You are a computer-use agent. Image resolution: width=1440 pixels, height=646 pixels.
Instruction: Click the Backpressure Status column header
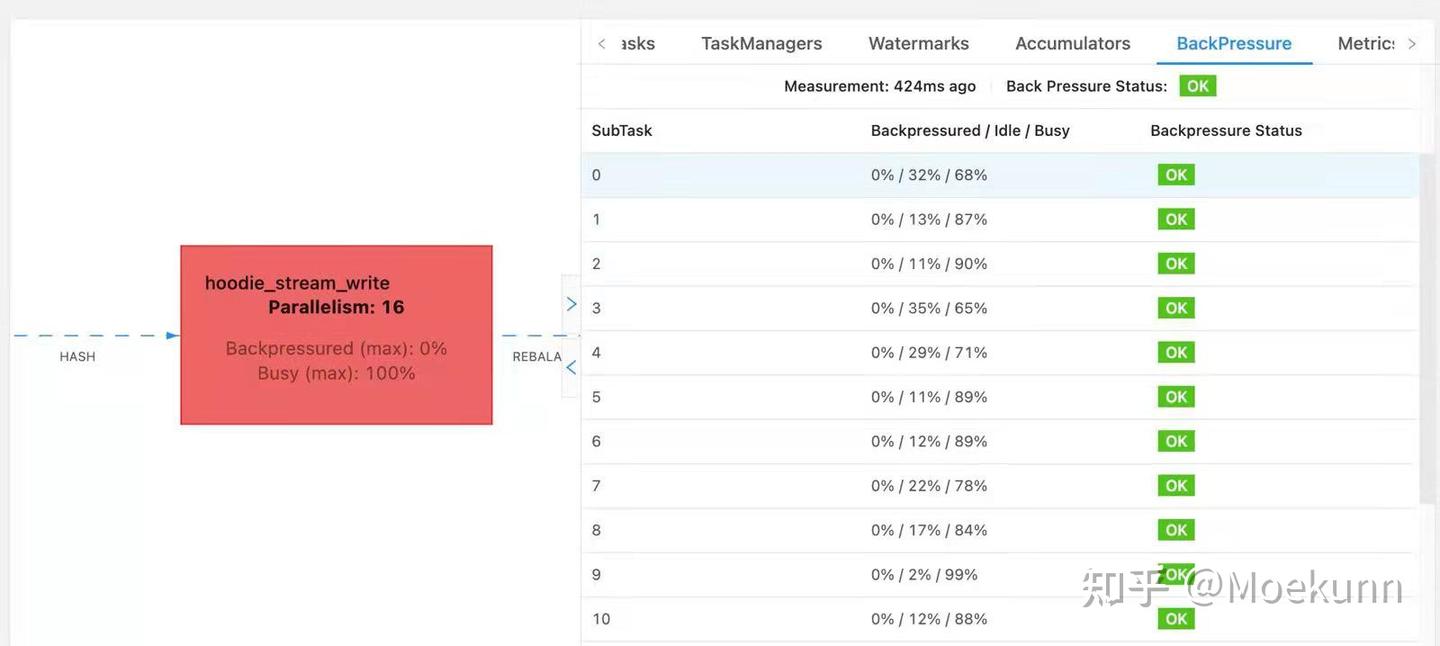coord(1225,131)
